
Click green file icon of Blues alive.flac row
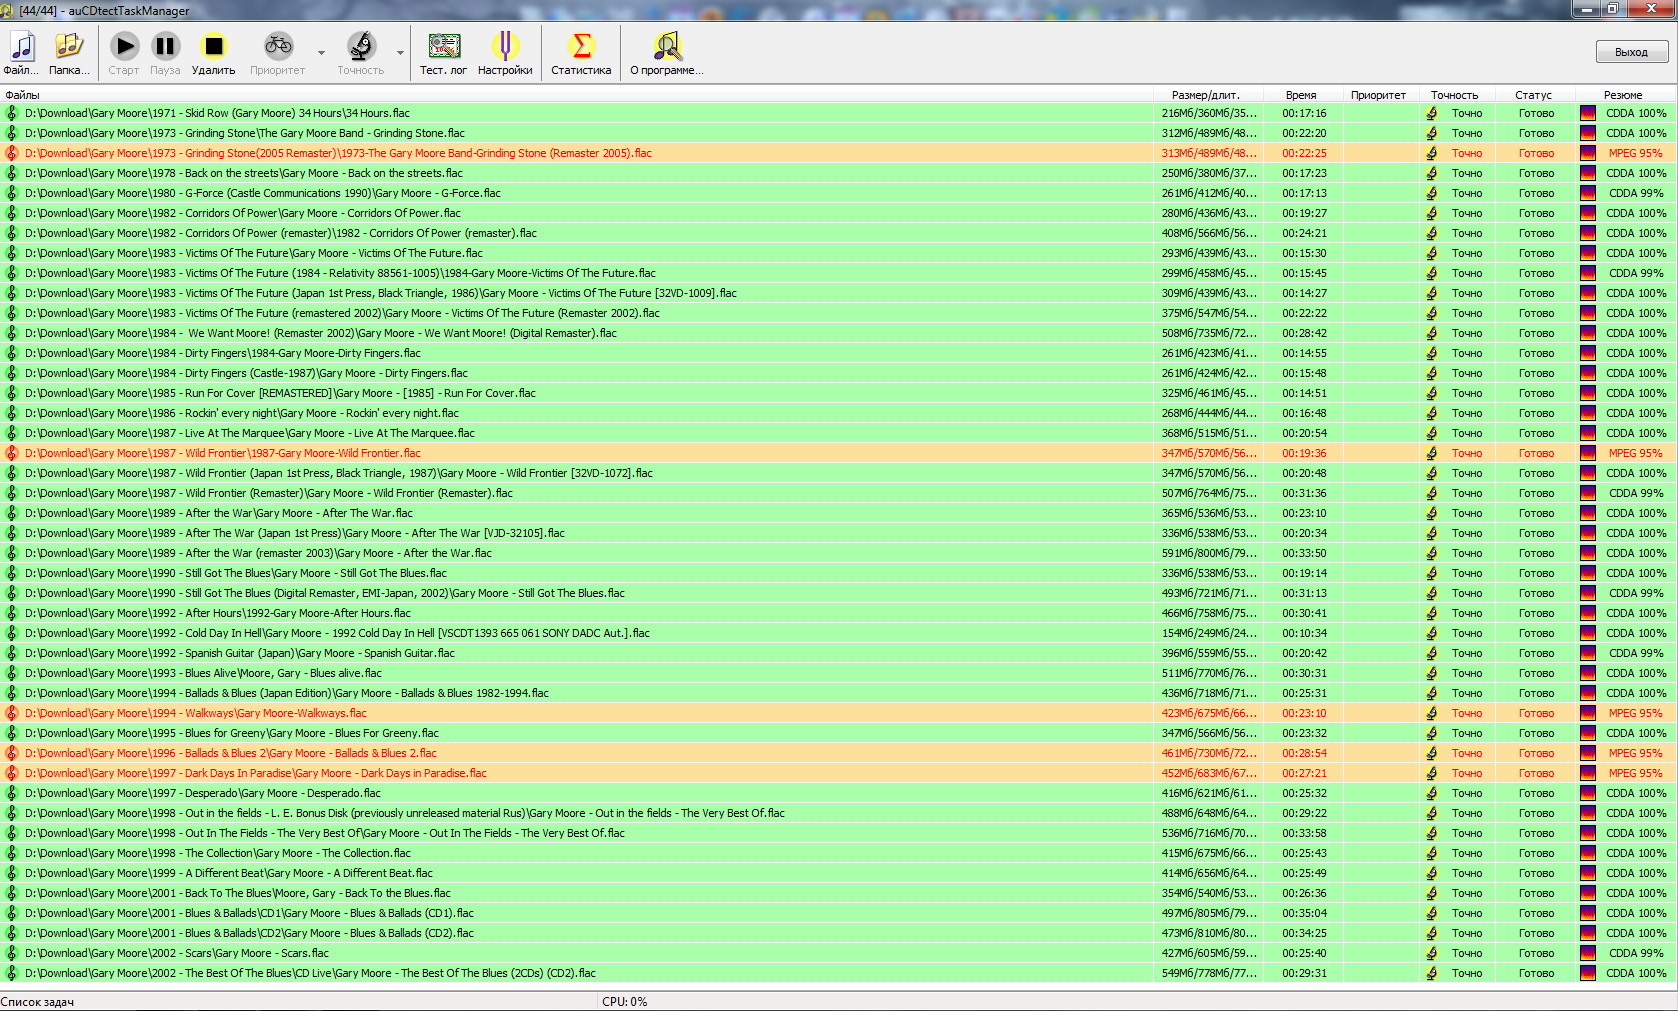coord(12,673)
